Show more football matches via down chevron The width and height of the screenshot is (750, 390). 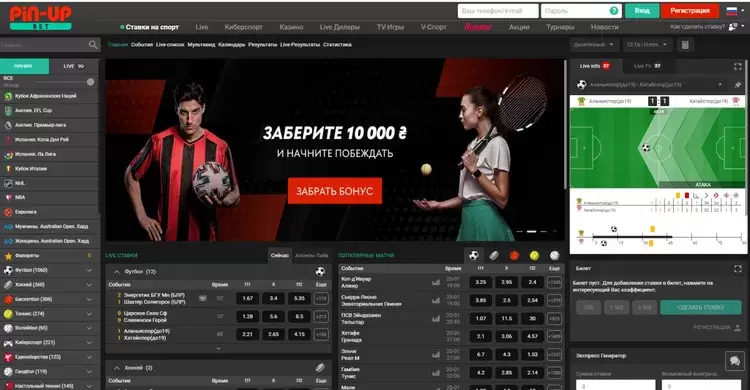click(219, 348)
